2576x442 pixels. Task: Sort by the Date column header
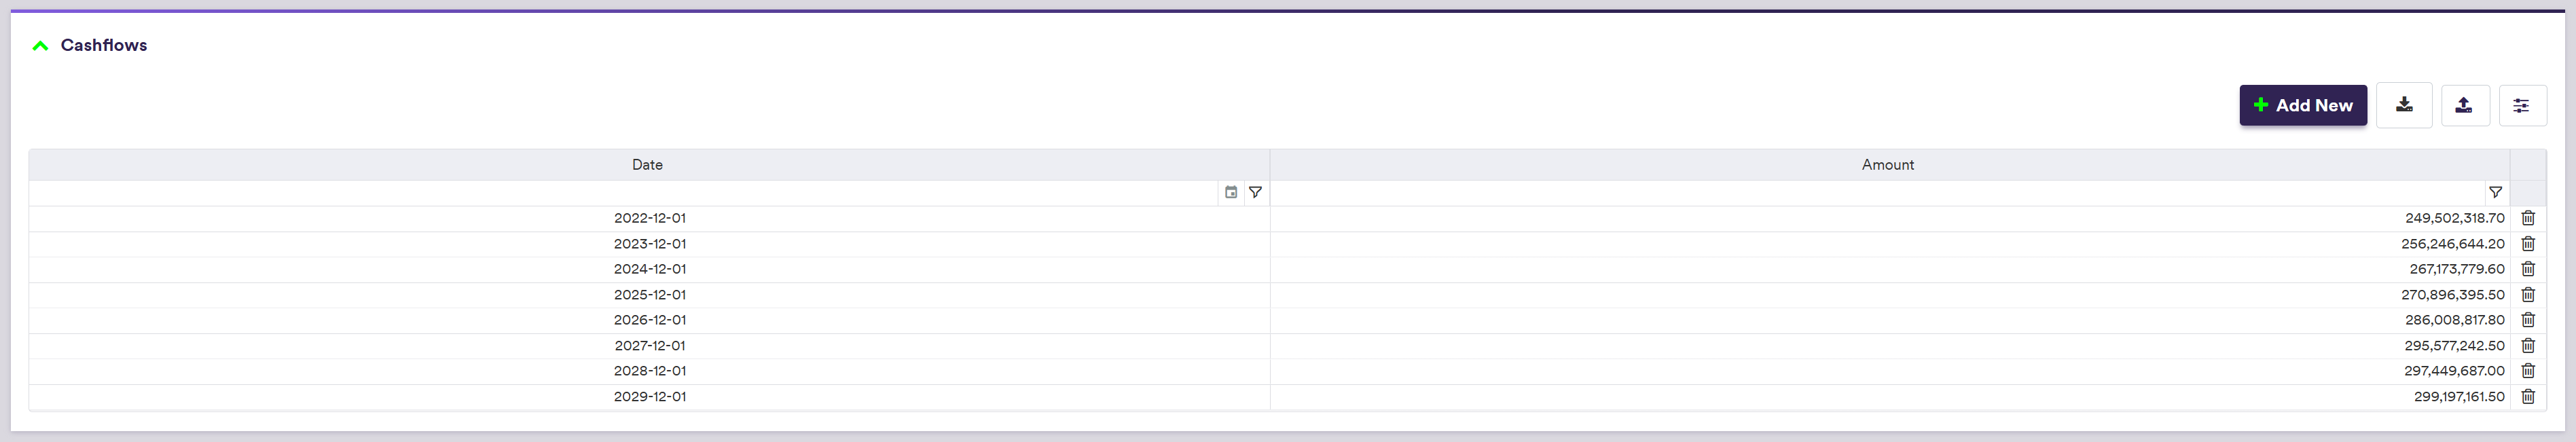click(647, 165)
